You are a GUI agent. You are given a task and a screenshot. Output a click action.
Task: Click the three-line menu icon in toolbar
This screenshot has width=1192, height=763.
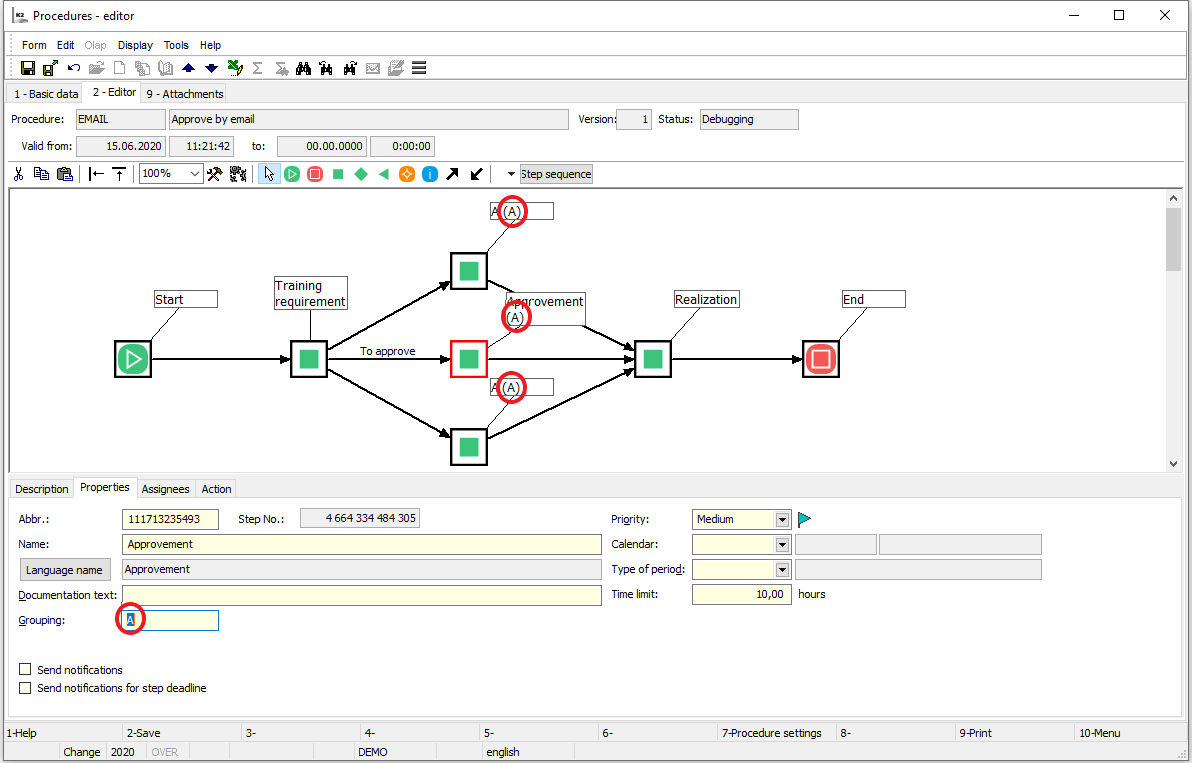coord(419,68)
